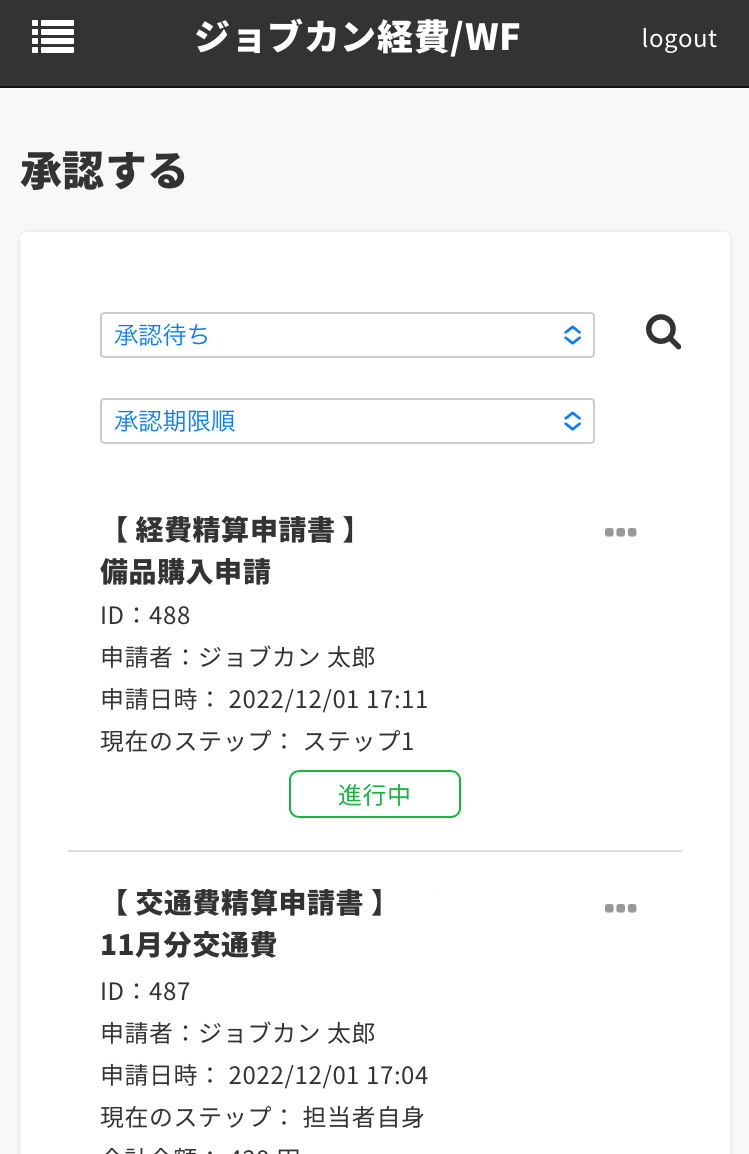The width and height of the screenshot is (749, 1154).
Task: Click the 担当者自身 current step text
Action: click(x=364, y=1117)
